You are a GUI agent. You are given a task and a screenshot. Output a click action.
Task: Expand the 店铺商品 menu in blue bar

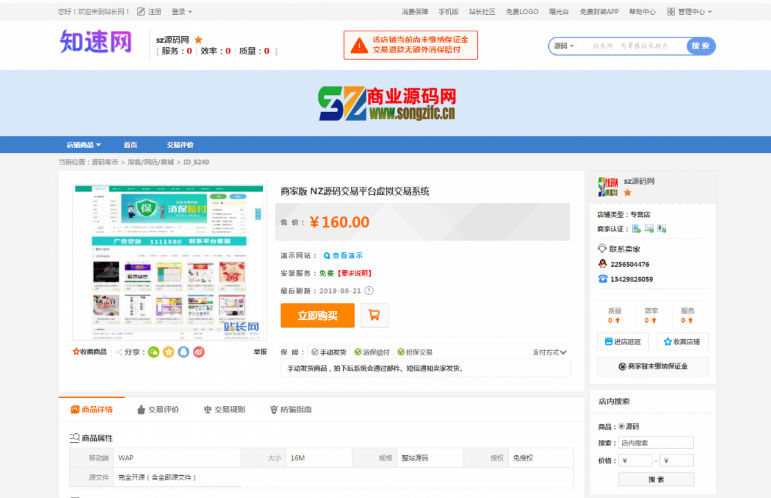click(x=84, y=145)
